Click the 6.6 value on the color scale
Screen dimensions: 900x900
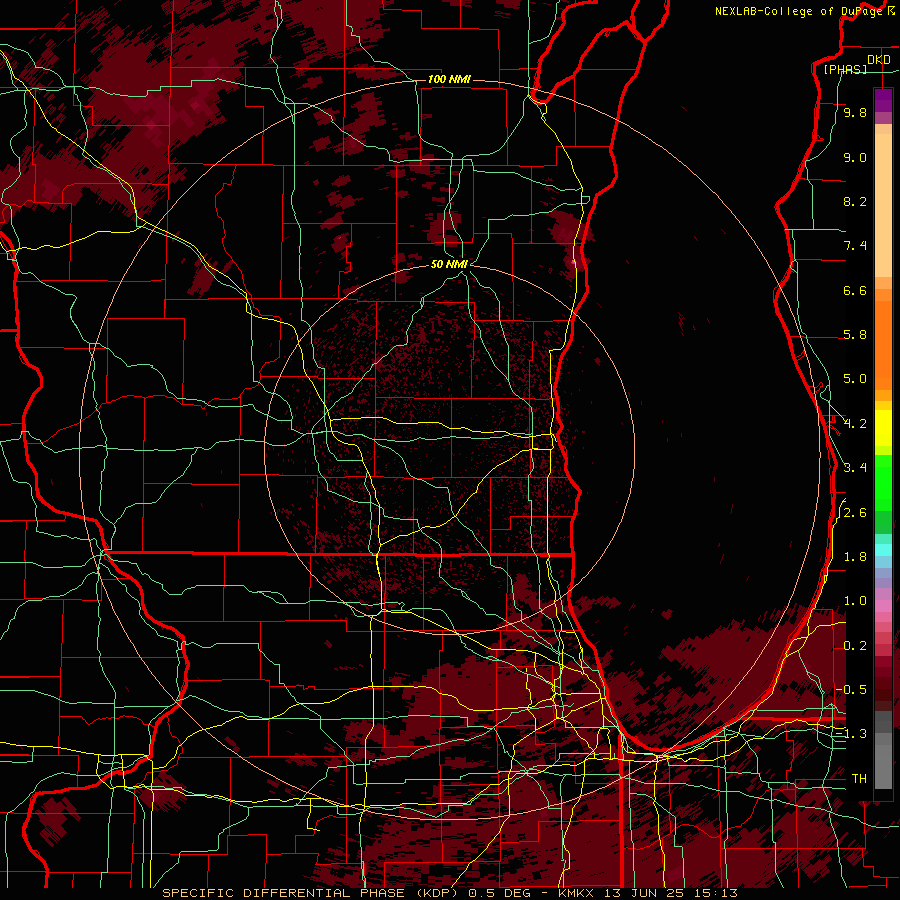pos(855,290)
